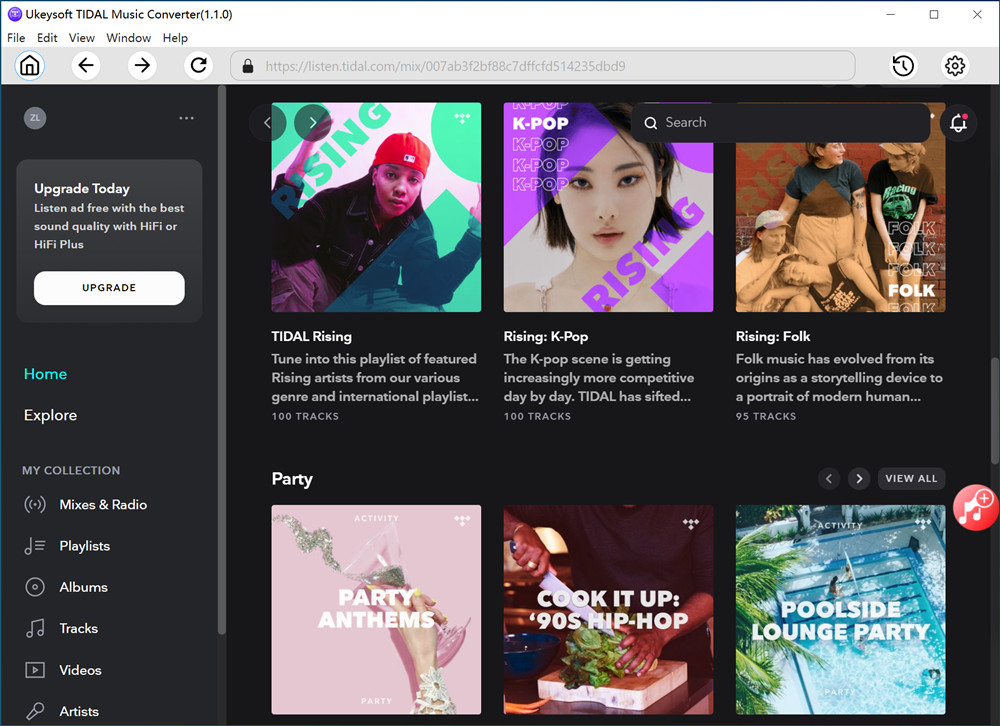The width and height of the screenshot is (1000, 726).
Task: Open settings gear icon
Action: (955, 66)
